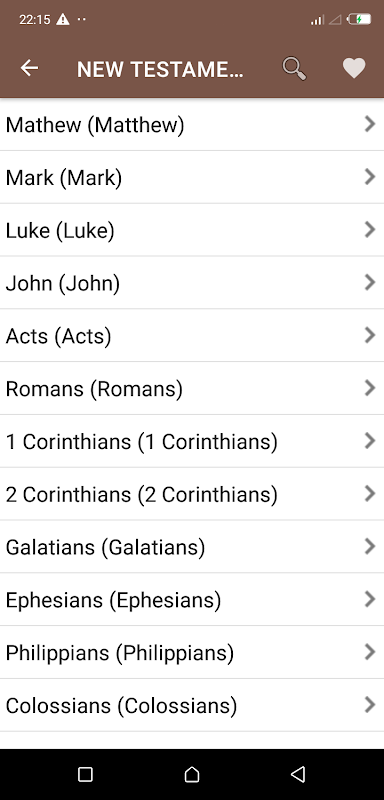384x800 pixels.
Task: Select Galatians (Galatians) entry
Action: click(x=192, y=547)
